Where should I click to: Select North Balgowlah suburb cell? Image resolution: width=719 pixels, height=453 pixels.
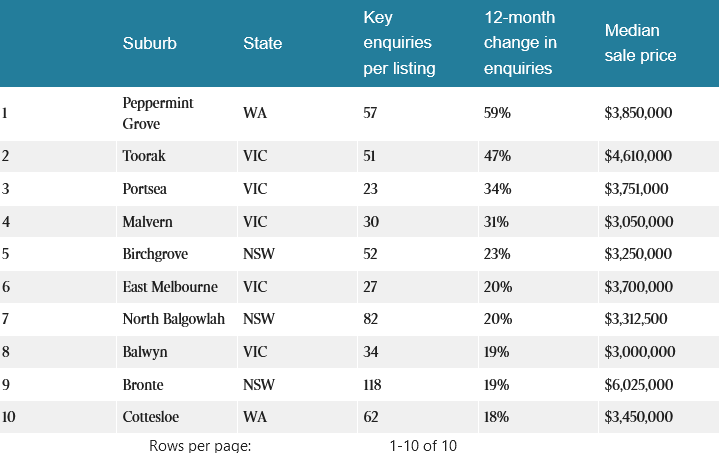[x=174, y=319]
